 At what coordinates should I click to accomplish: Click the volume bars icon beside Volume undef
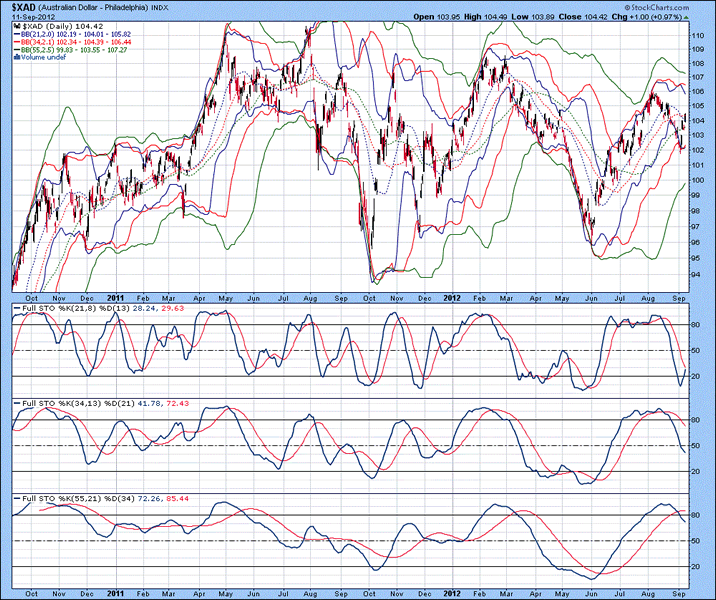point(14,58)
